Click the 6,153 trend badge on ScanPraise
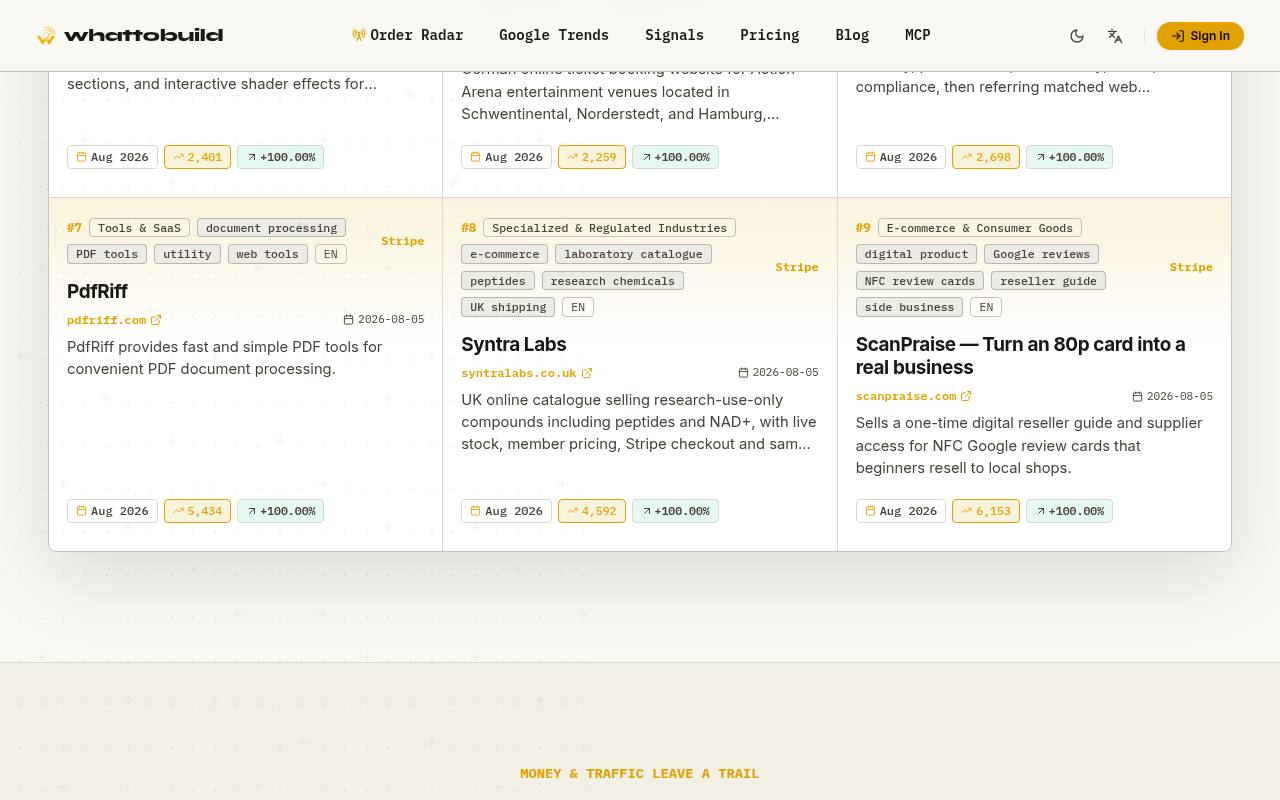Screen dimensions: 1280x800 point(986,511)
